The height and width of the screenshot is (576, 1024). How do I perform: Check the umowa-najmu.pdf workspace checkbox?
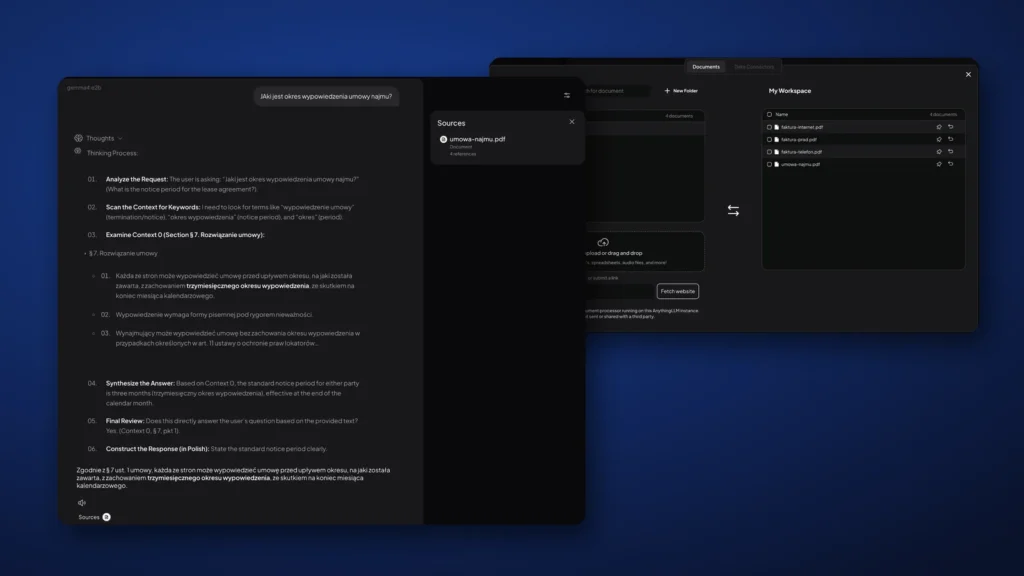(x=769, y=164)
